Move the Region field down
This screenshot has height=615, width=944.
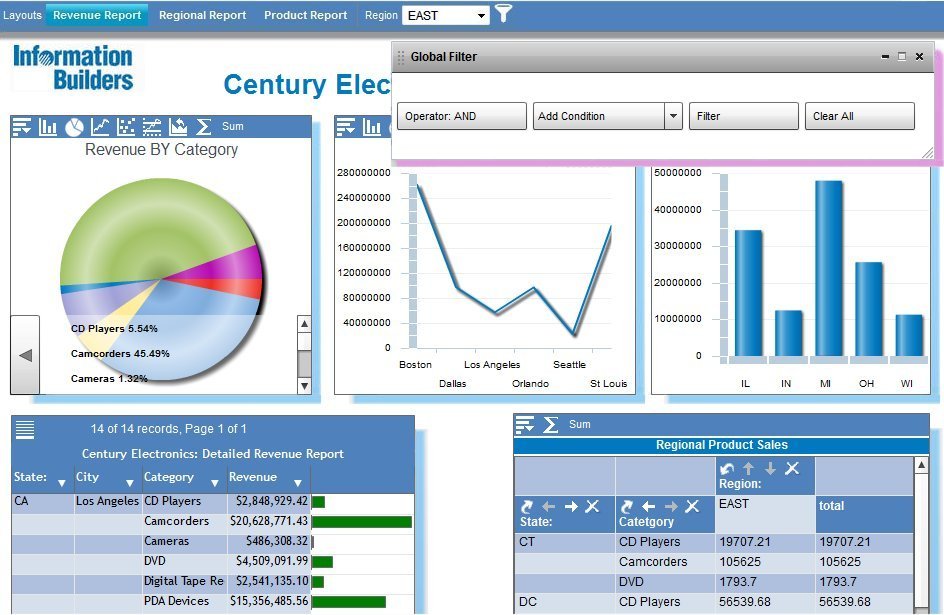(770, 468)
